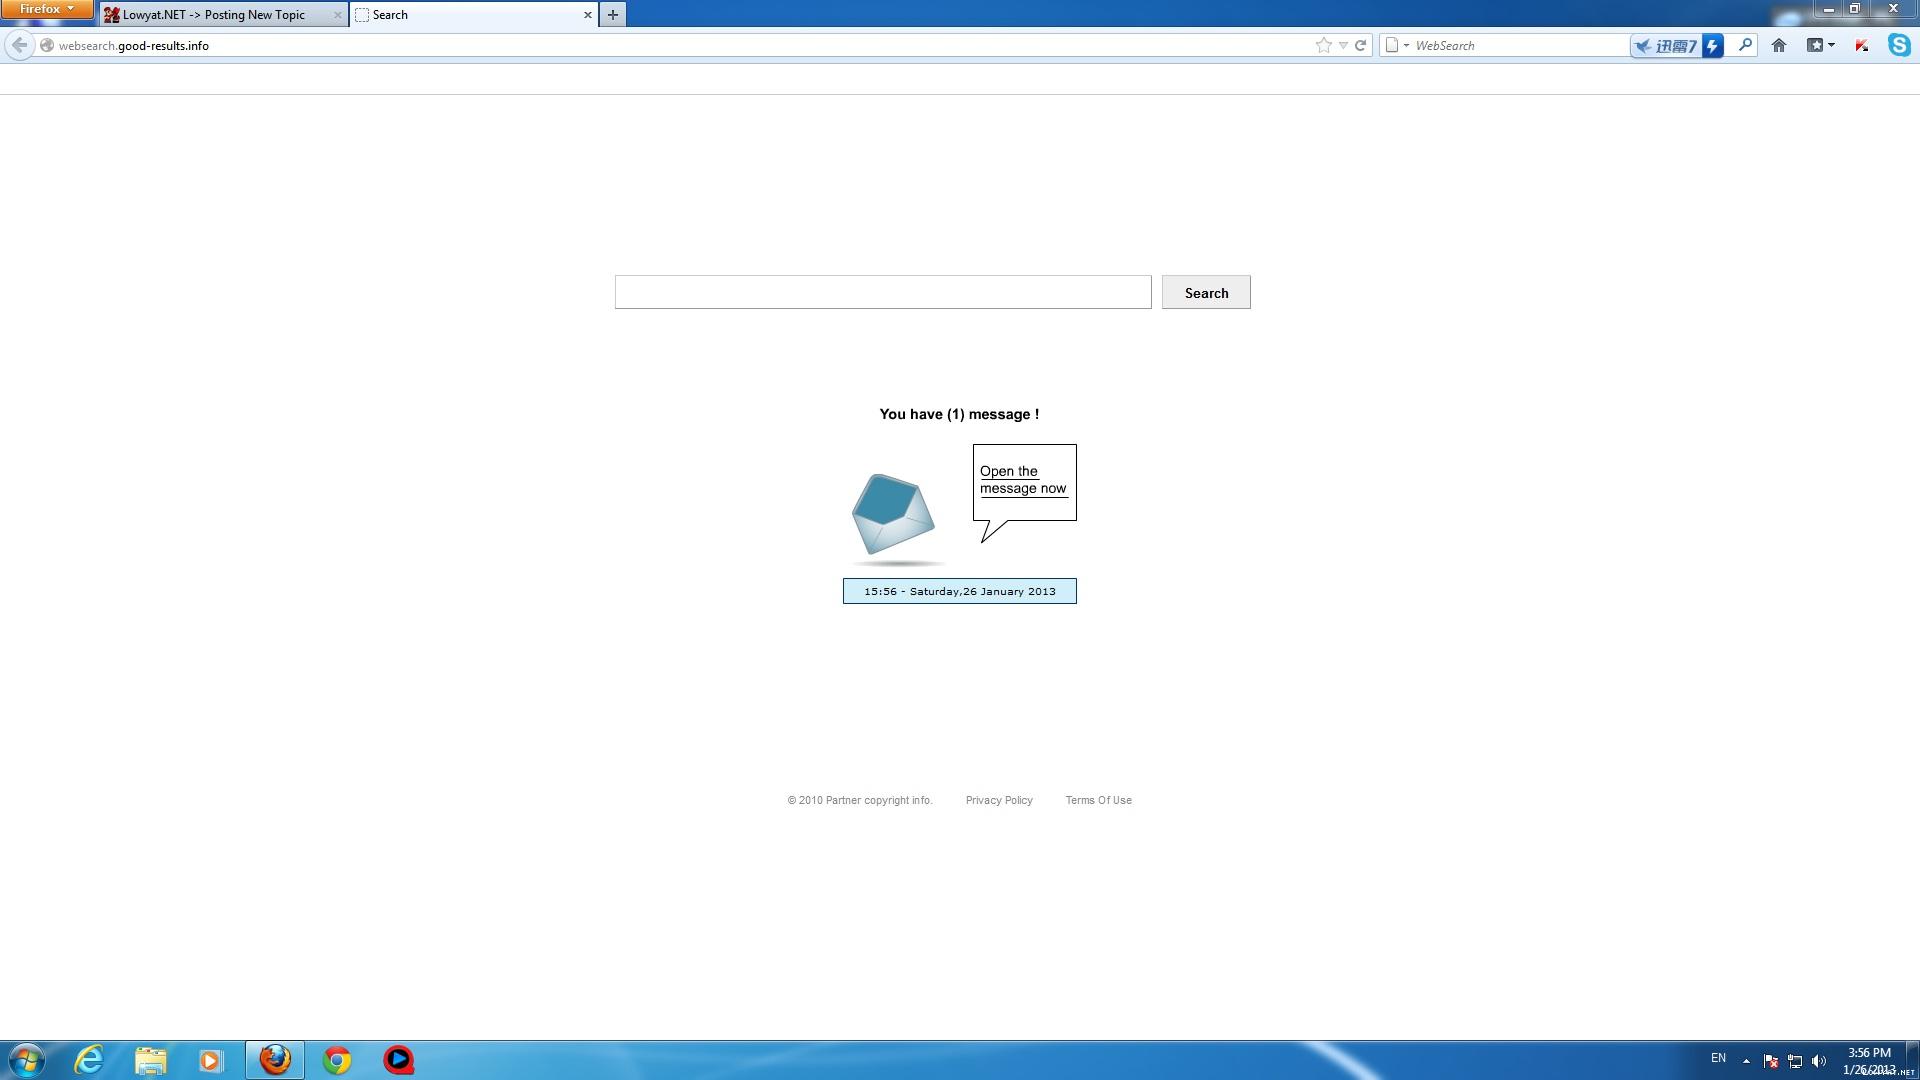The width and height of the screenshot is (1920, 1080).
Task: Open the Firefox menu dropdown
Action: (46, 9)
